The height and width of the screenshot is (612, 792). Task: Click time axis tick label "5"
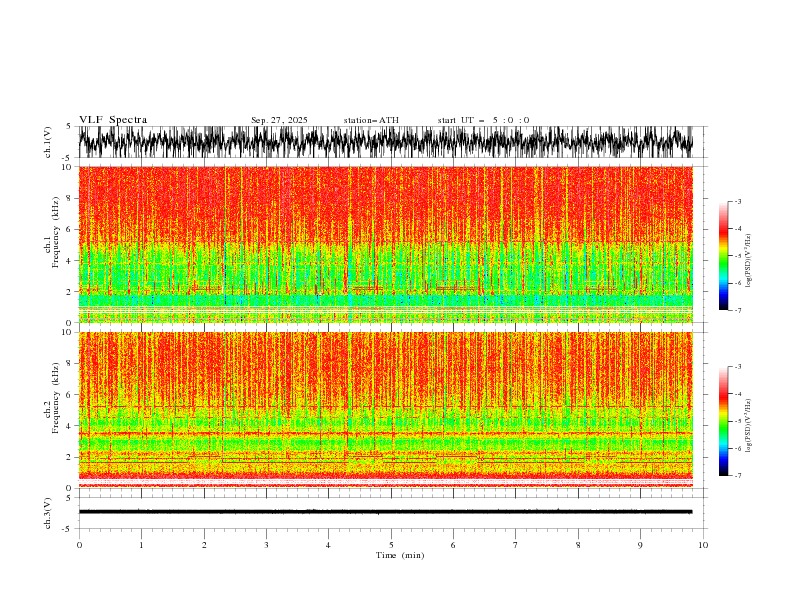point(391,545)
